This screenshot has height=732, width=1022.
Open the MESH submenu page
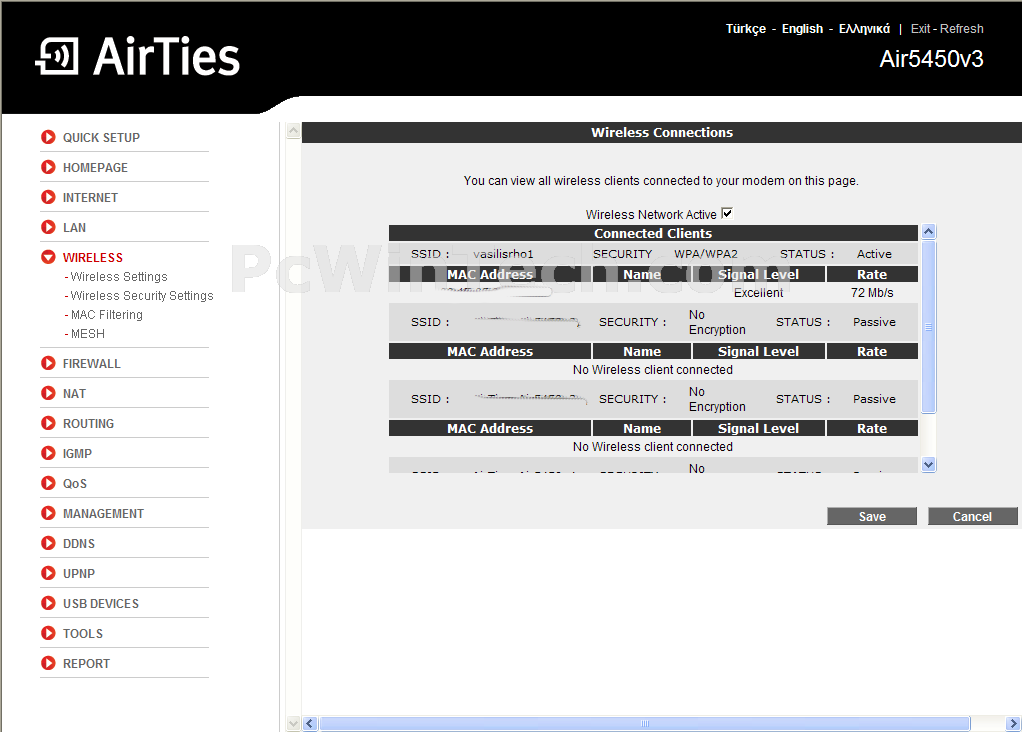pos(87,334)
